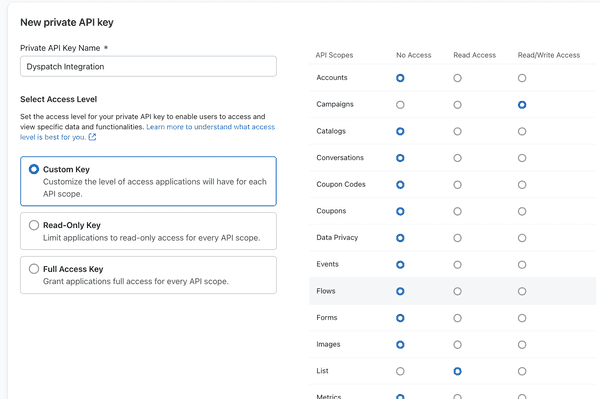The image size is (600, 399).
Task: Choose Read/Write Access for Catalogs
Action: pos(522,132)
